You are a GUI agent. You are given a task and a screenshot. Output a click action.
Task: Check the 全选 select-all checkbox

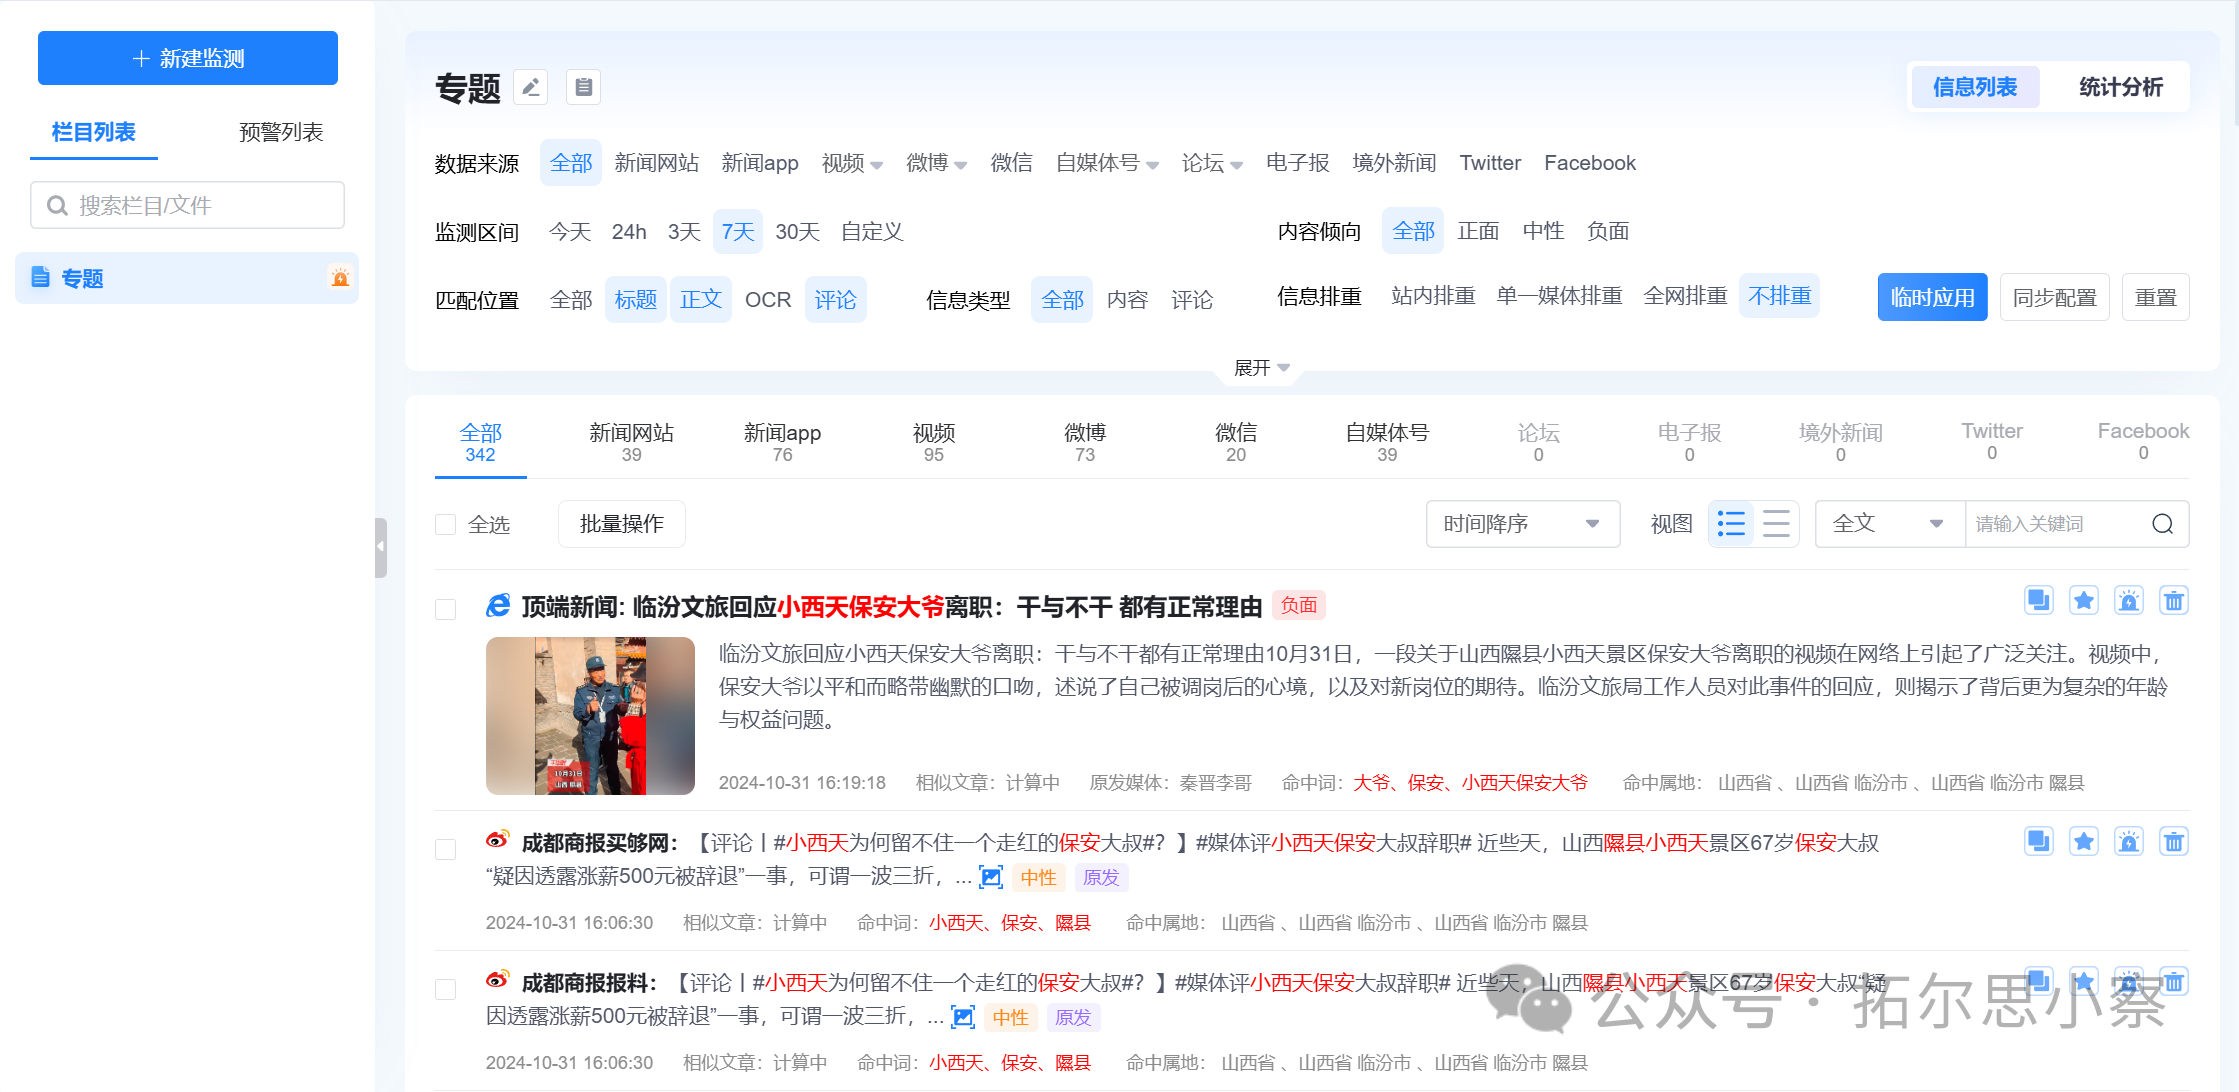point(446,525)
